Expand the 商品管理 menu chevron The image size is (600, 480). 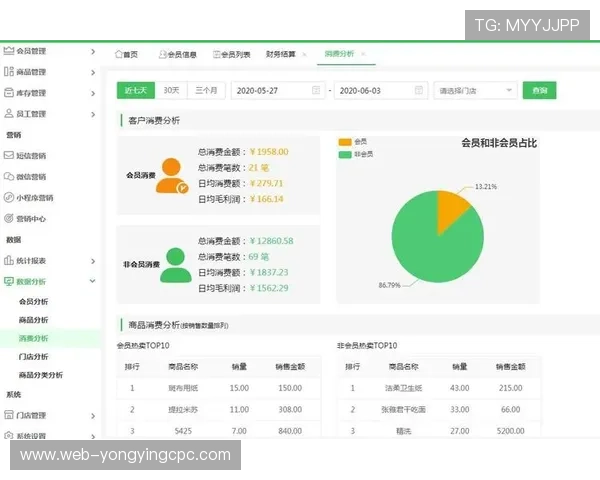point(93,72)
